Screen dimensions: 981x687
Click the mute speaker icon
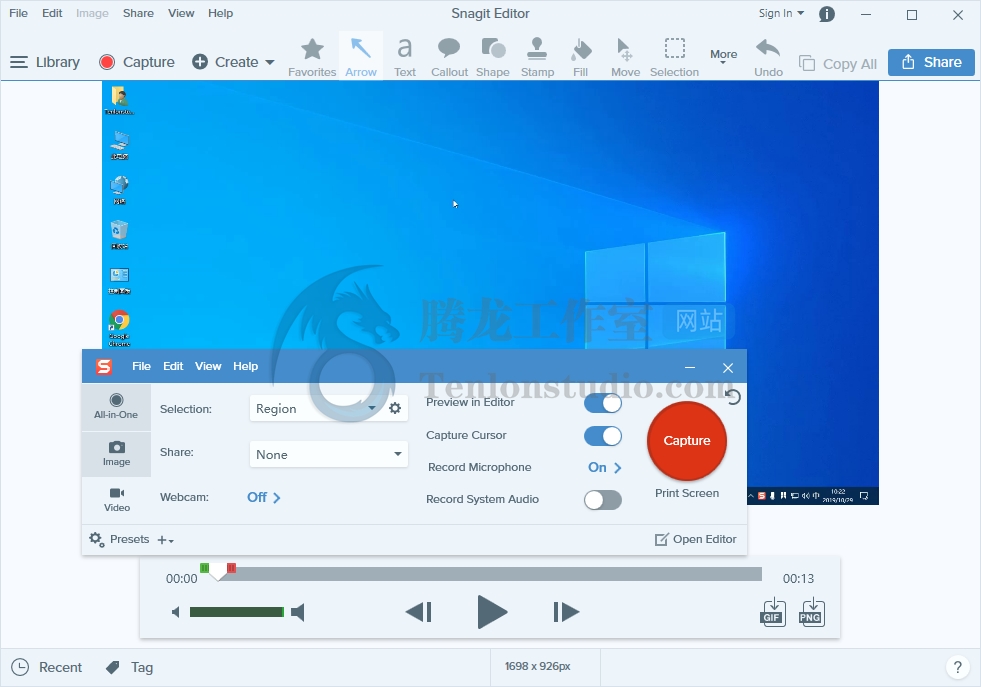[x=176, y=612]
